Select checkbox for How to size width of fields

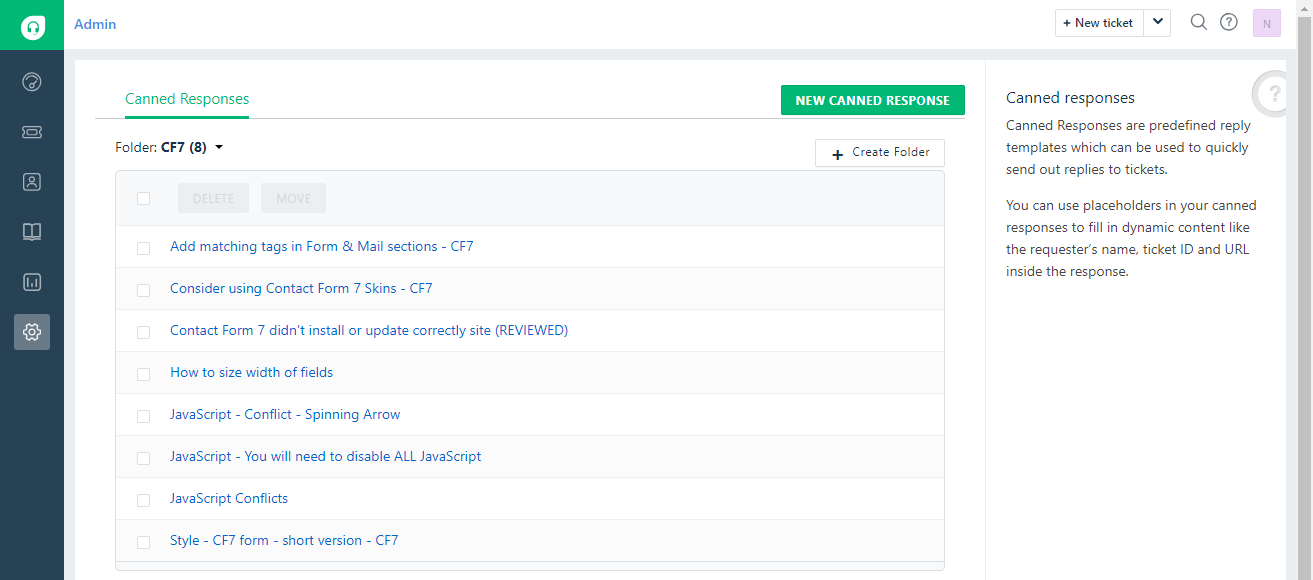[144, 373]
